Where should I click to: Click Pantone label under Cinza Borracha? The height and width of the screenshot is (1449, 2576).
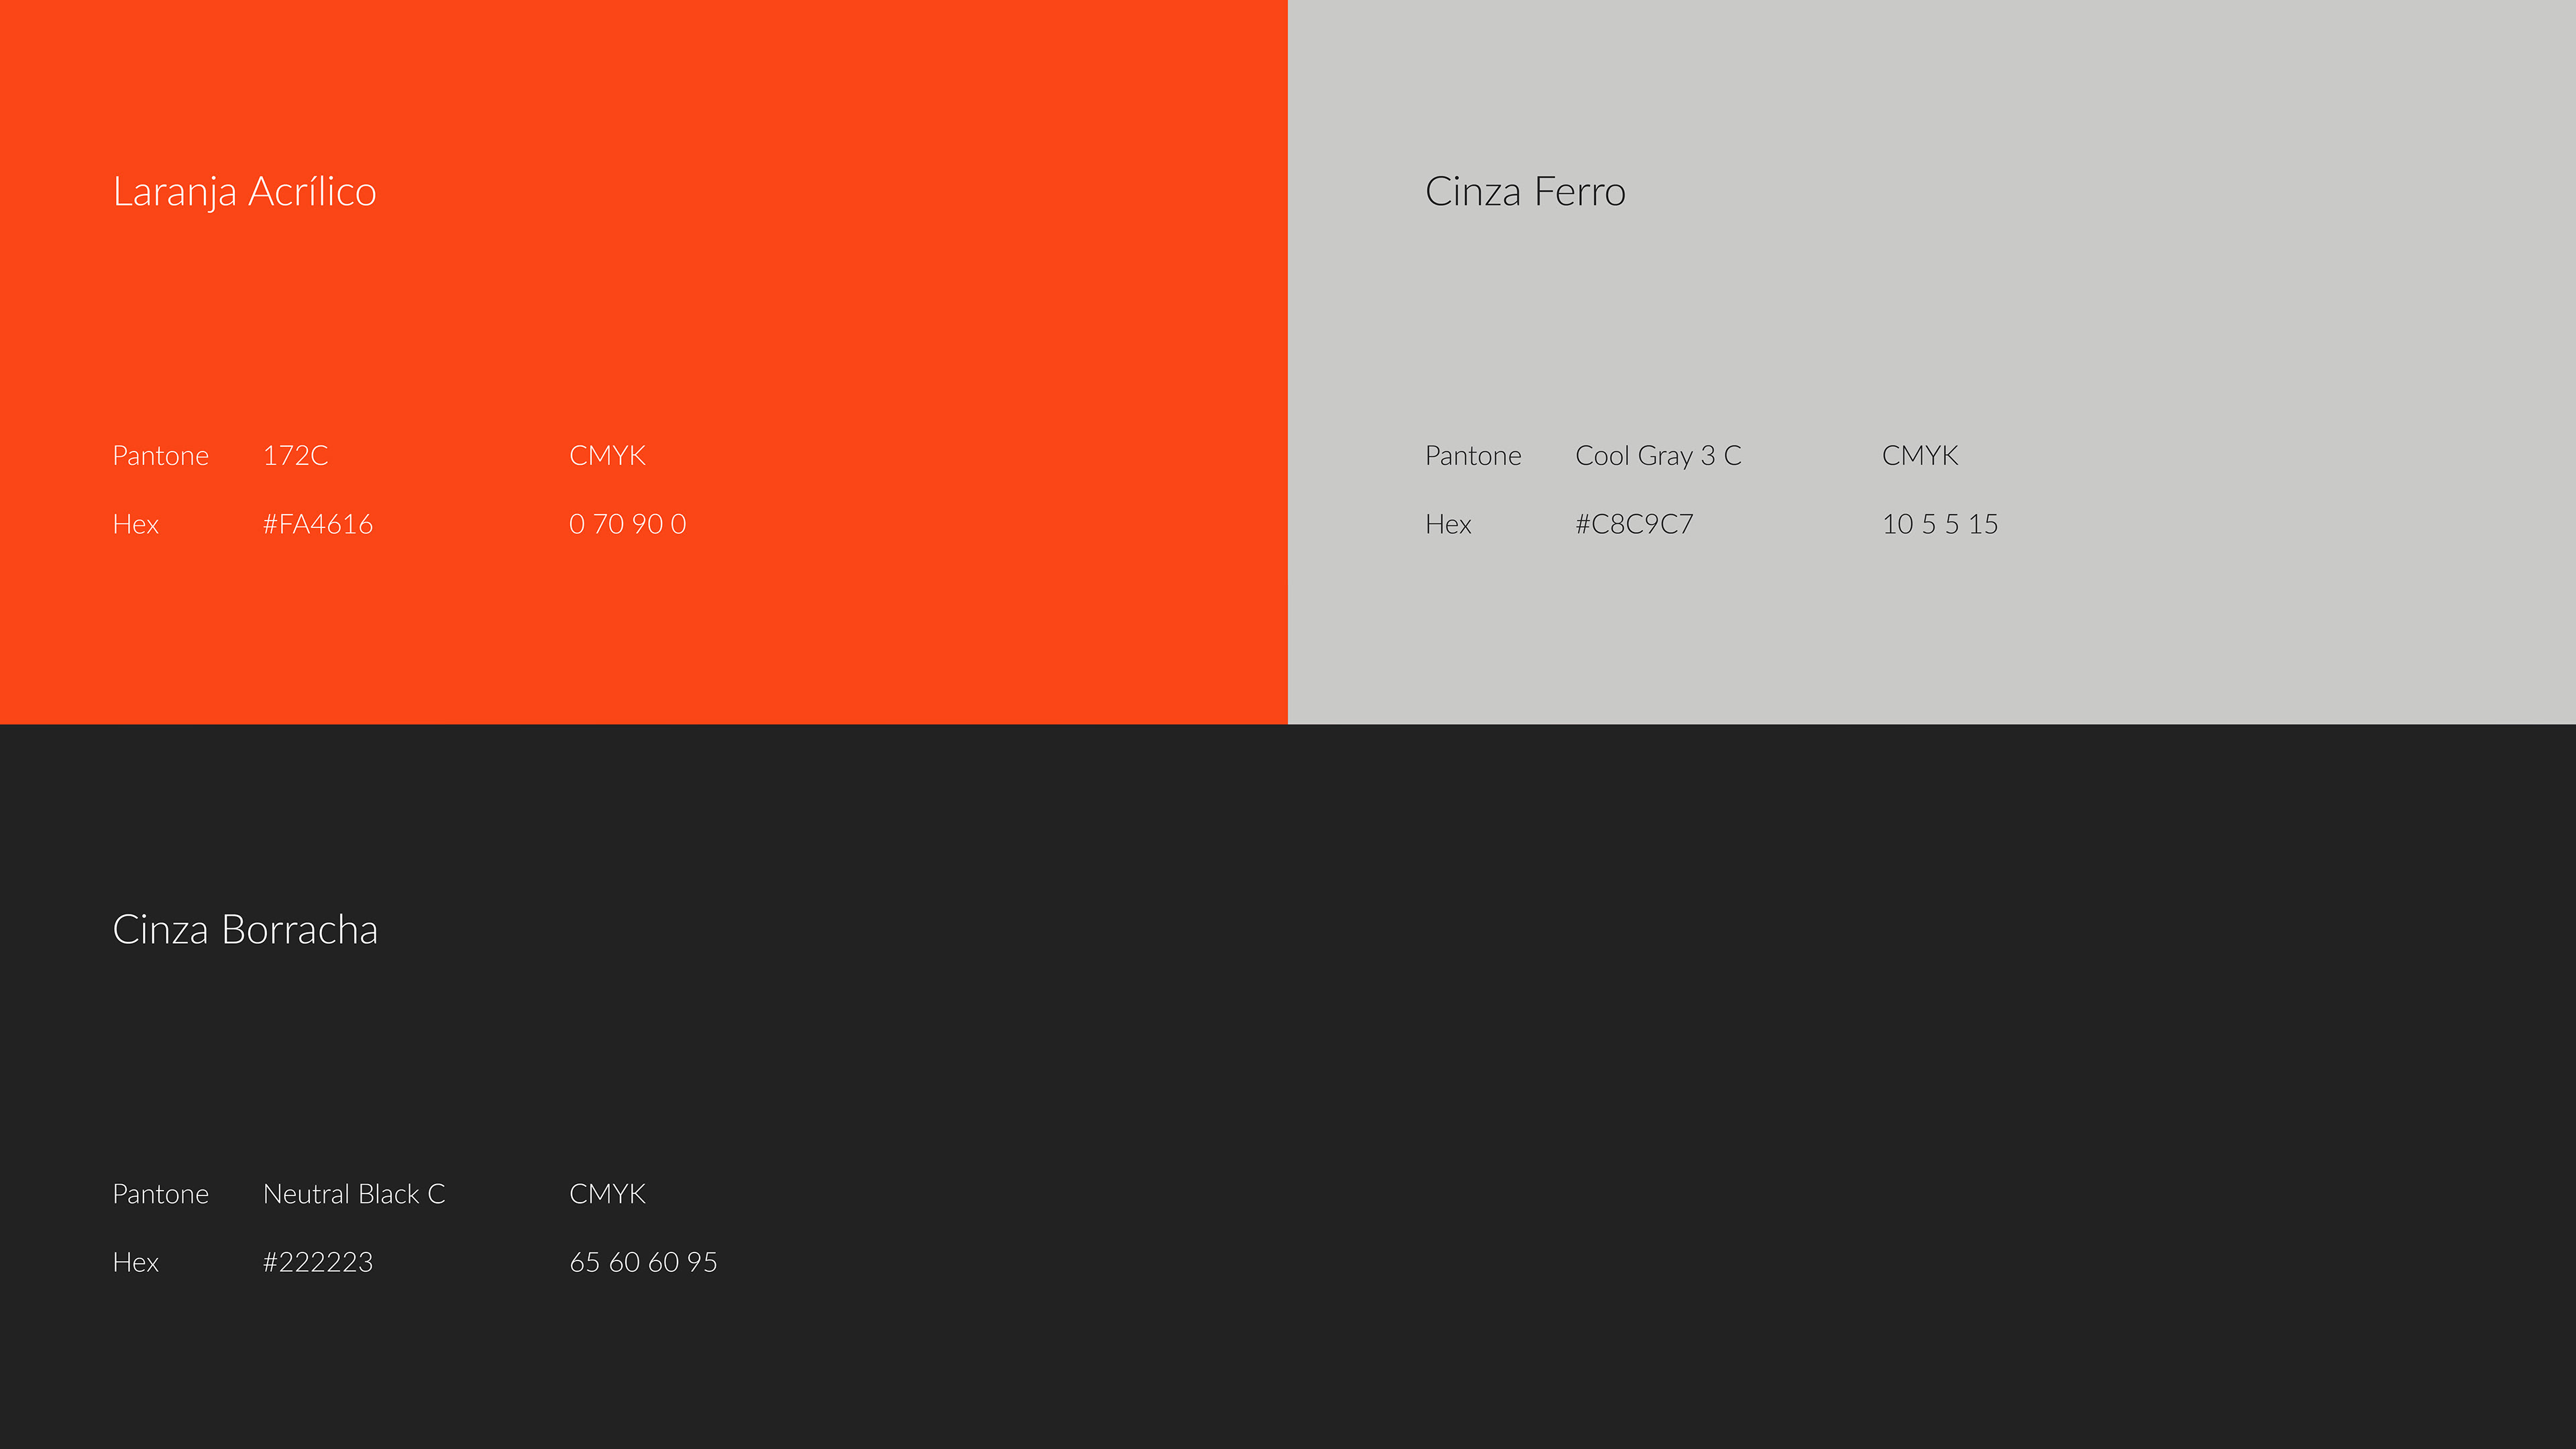tap(161, 1193)
